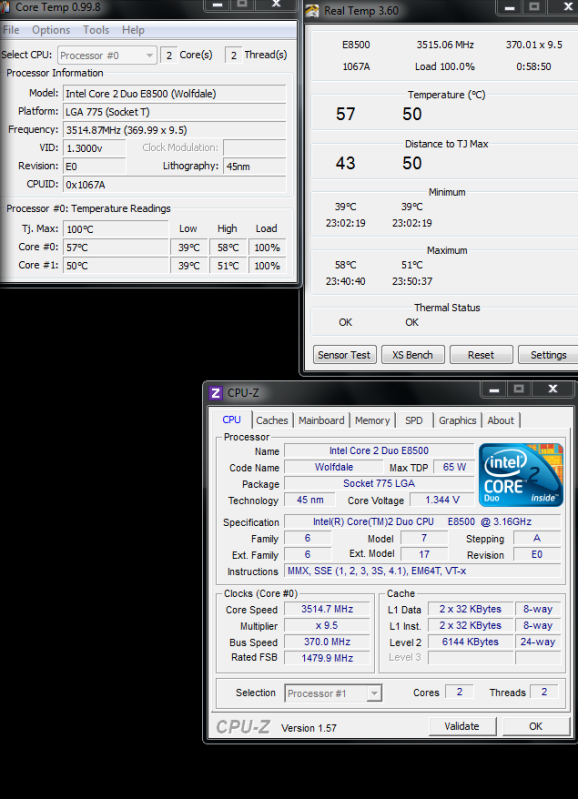
Task: Click the VID field showing 1.3000v
Action: [x=94, y=148]
